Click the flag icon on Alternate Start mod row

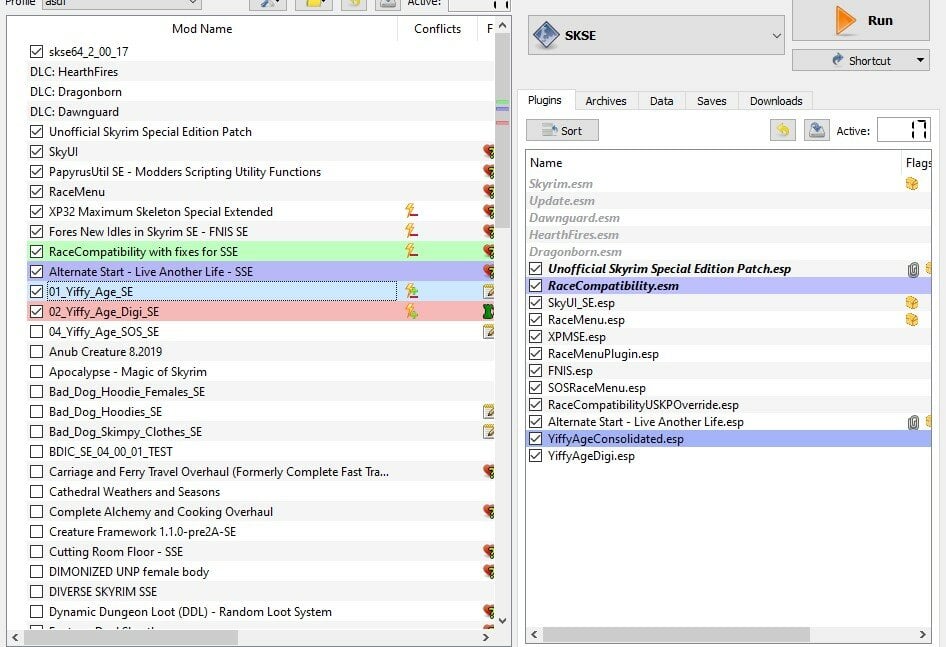[489, 271]
